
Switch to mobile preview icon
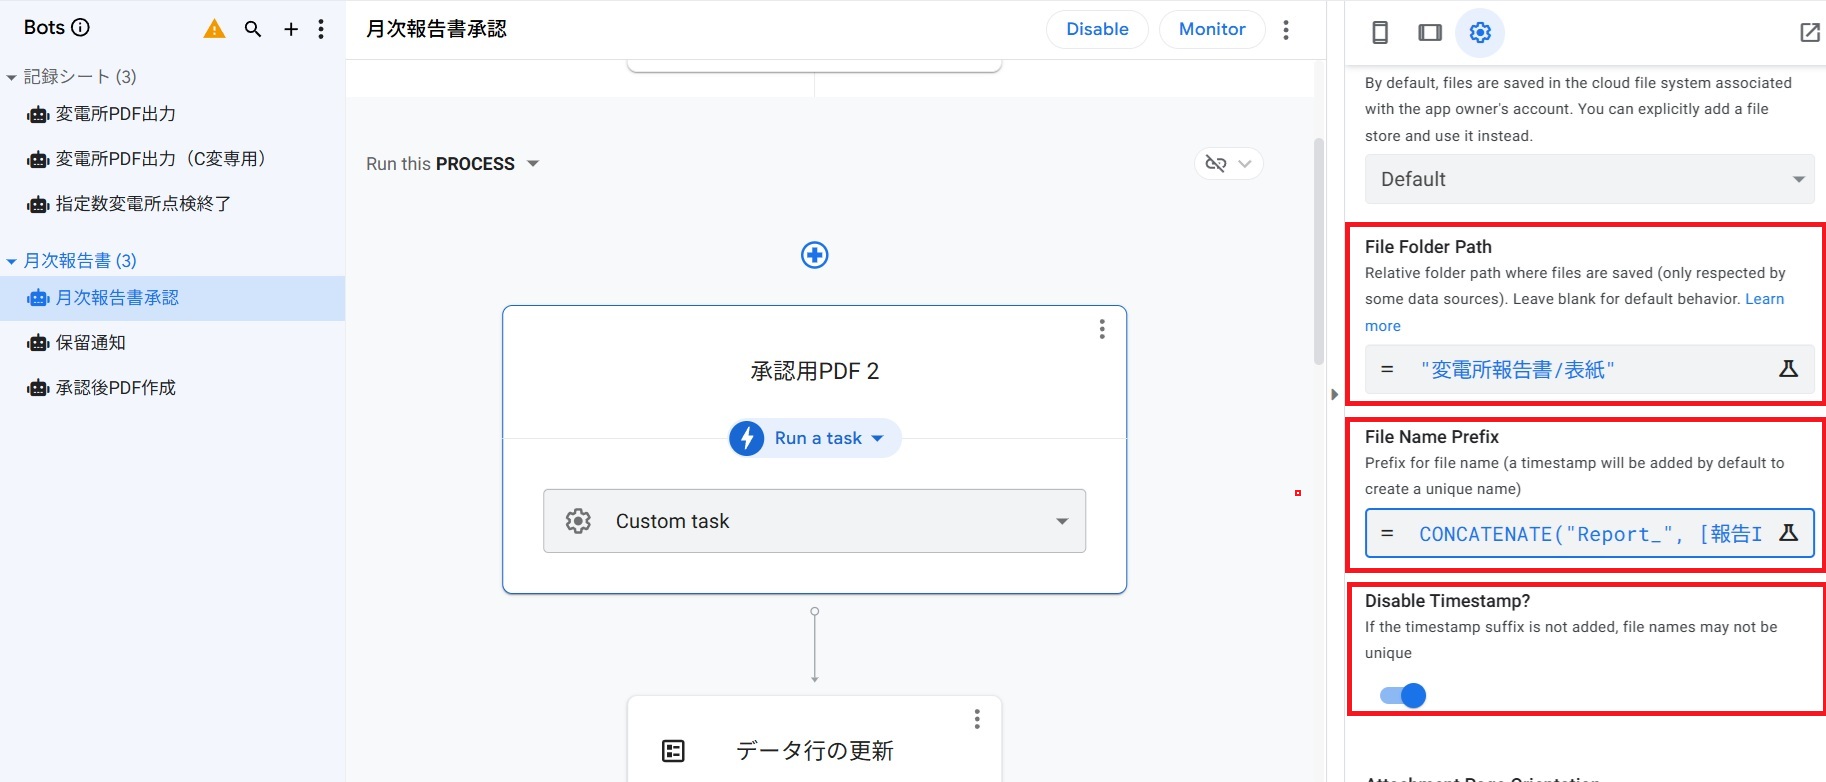click(x=1380, y=32)
